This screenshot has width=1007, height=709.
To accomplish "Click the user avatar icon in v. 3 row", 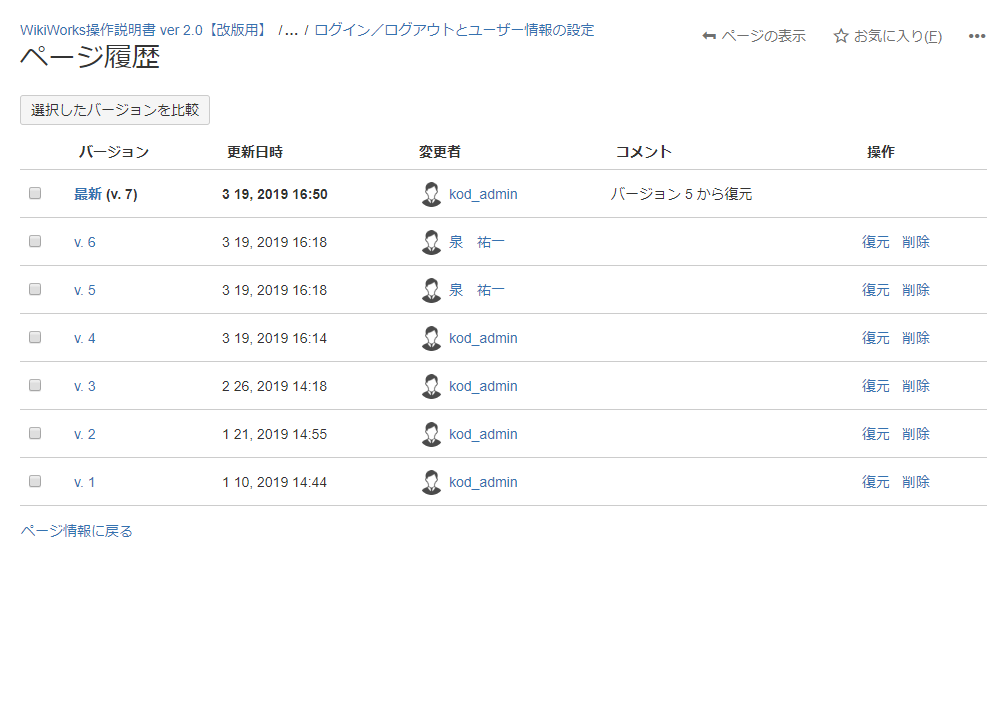I will coord(431,386).
